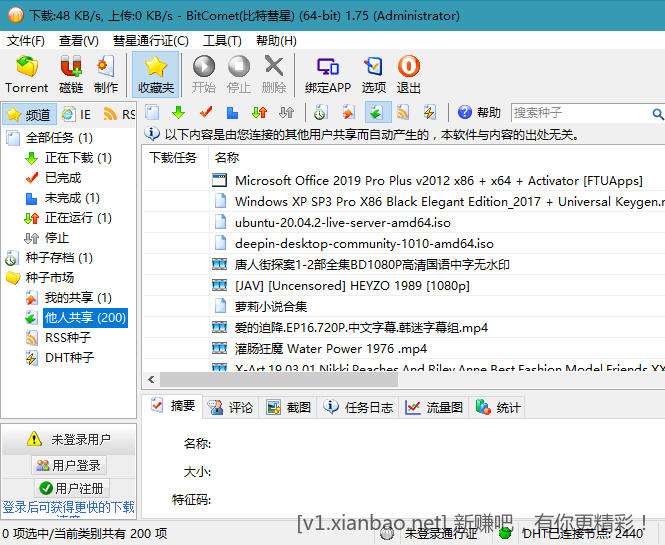Open torrent archive clock icon in filter bar
Viewport: 665px width, 545px height.
coord(321,113)
